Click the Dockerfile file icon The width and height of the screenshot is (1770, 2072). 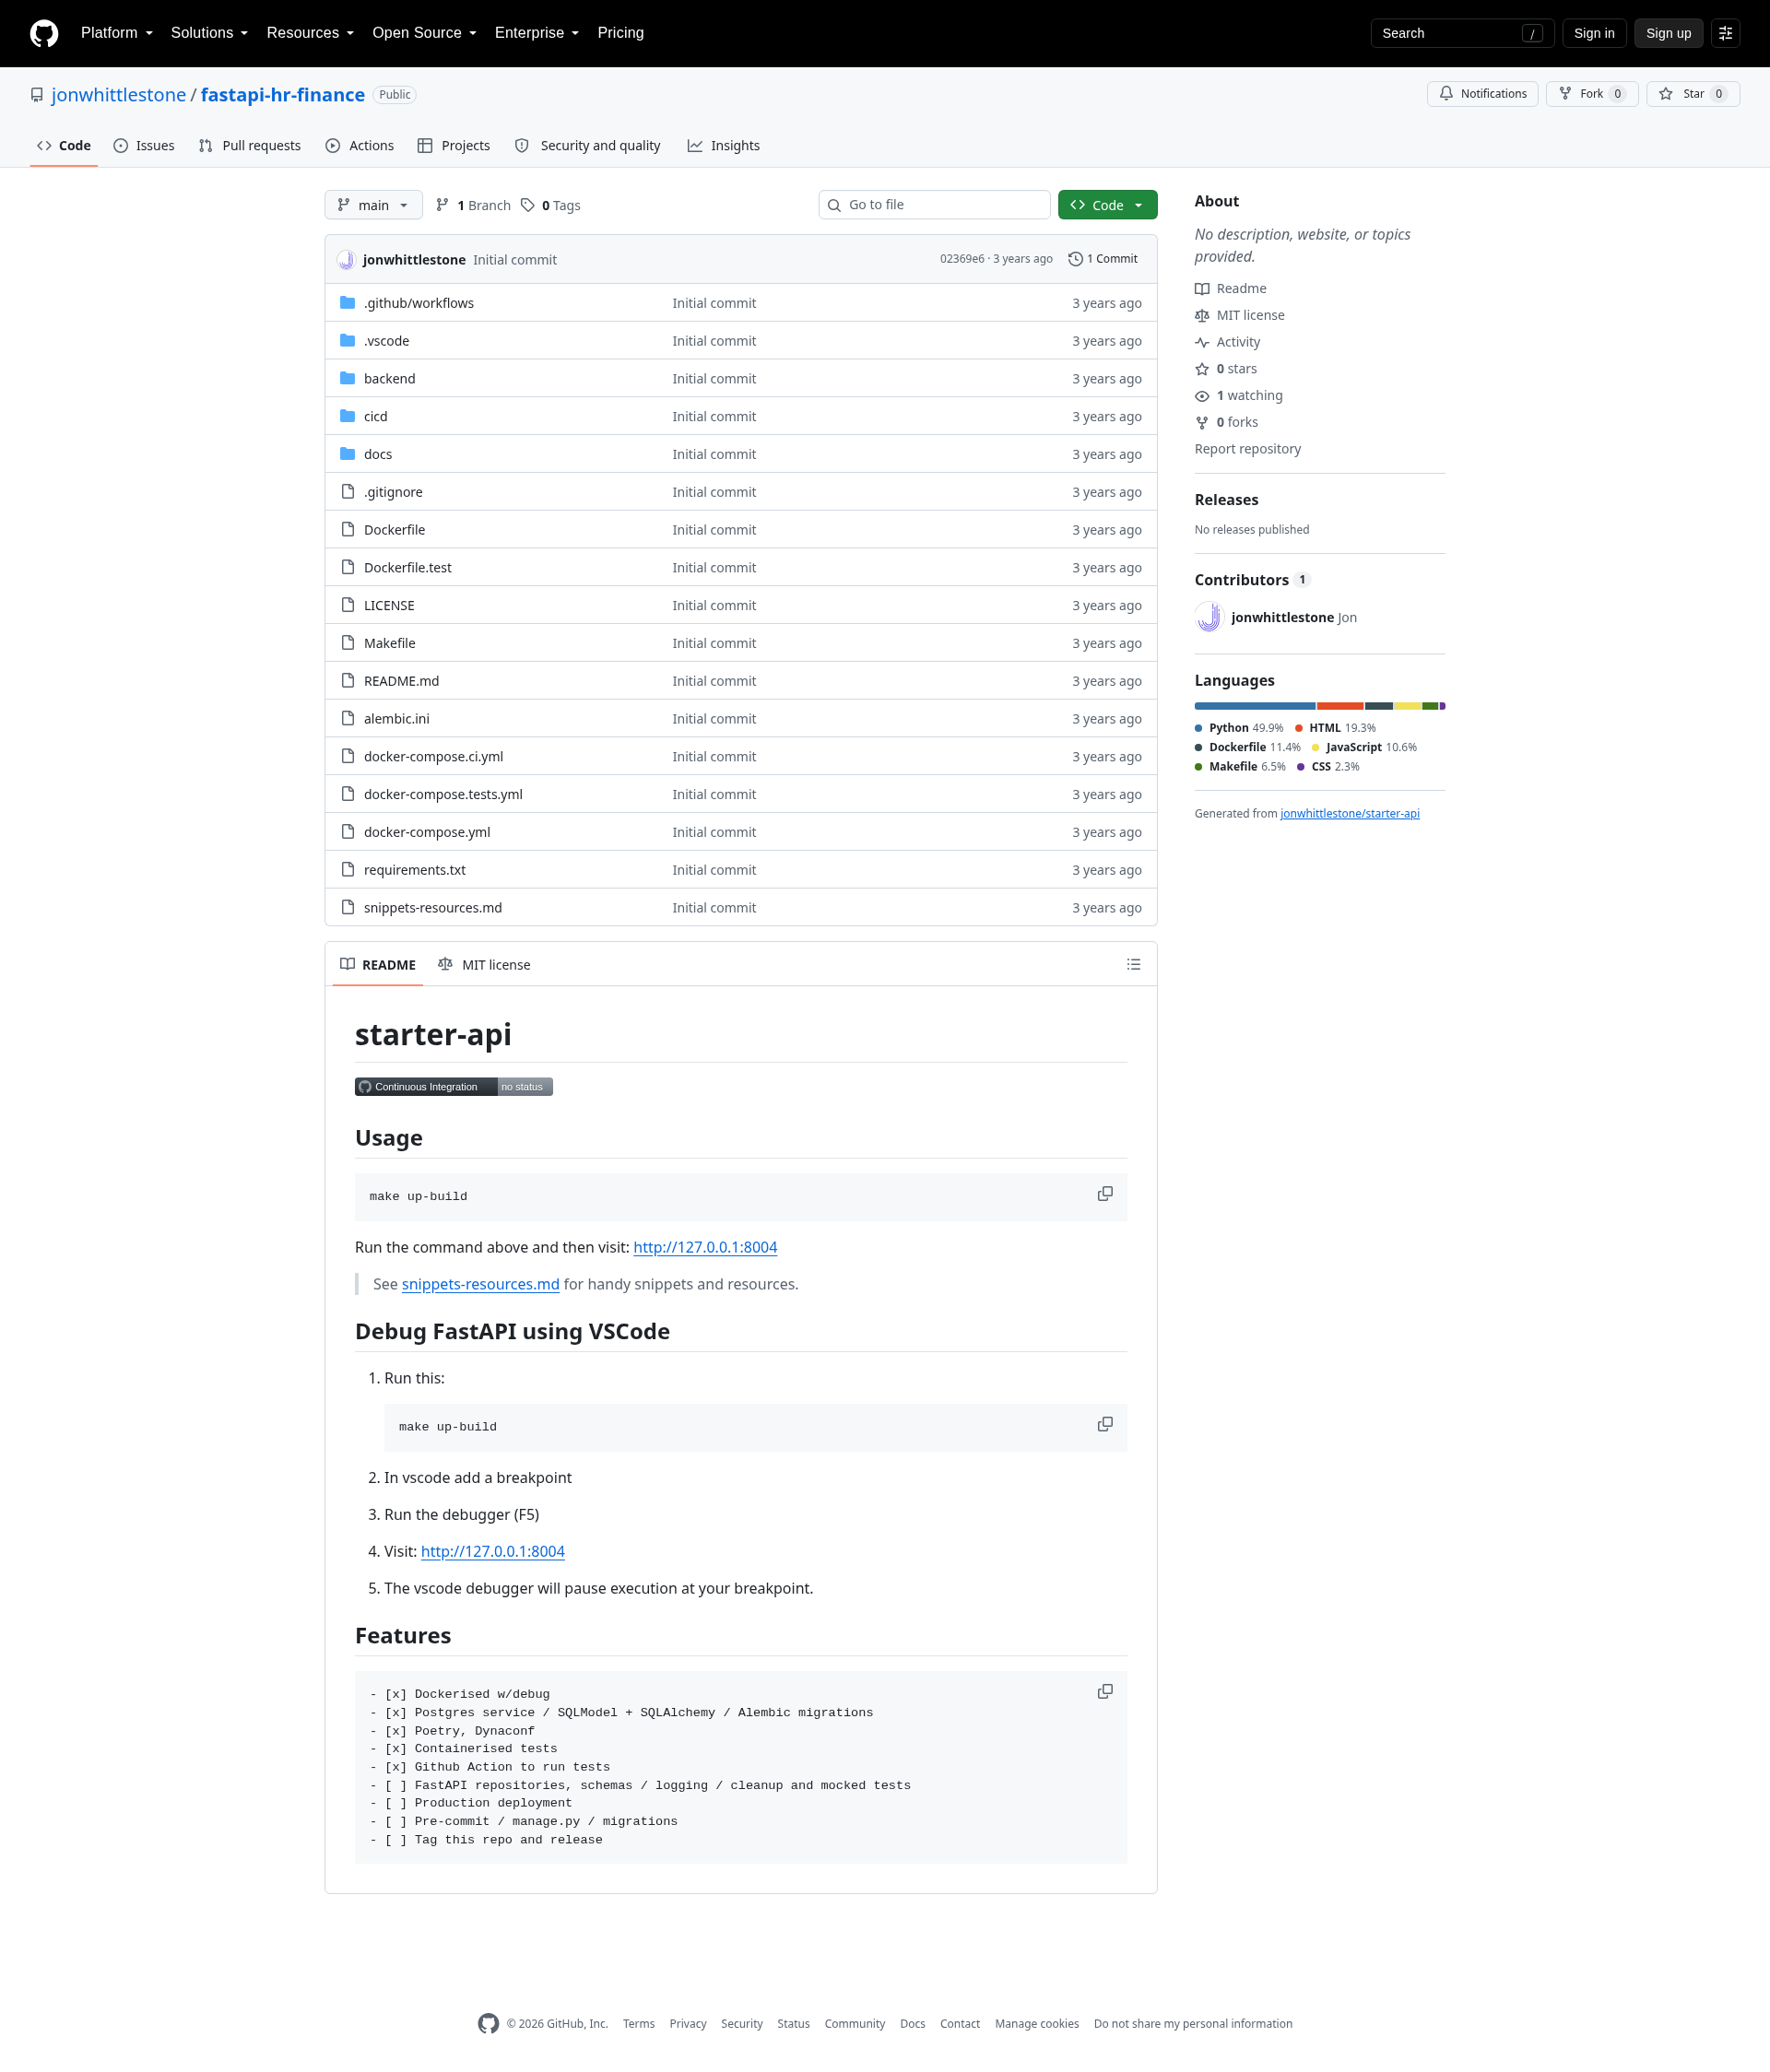[x=347, y=529]
